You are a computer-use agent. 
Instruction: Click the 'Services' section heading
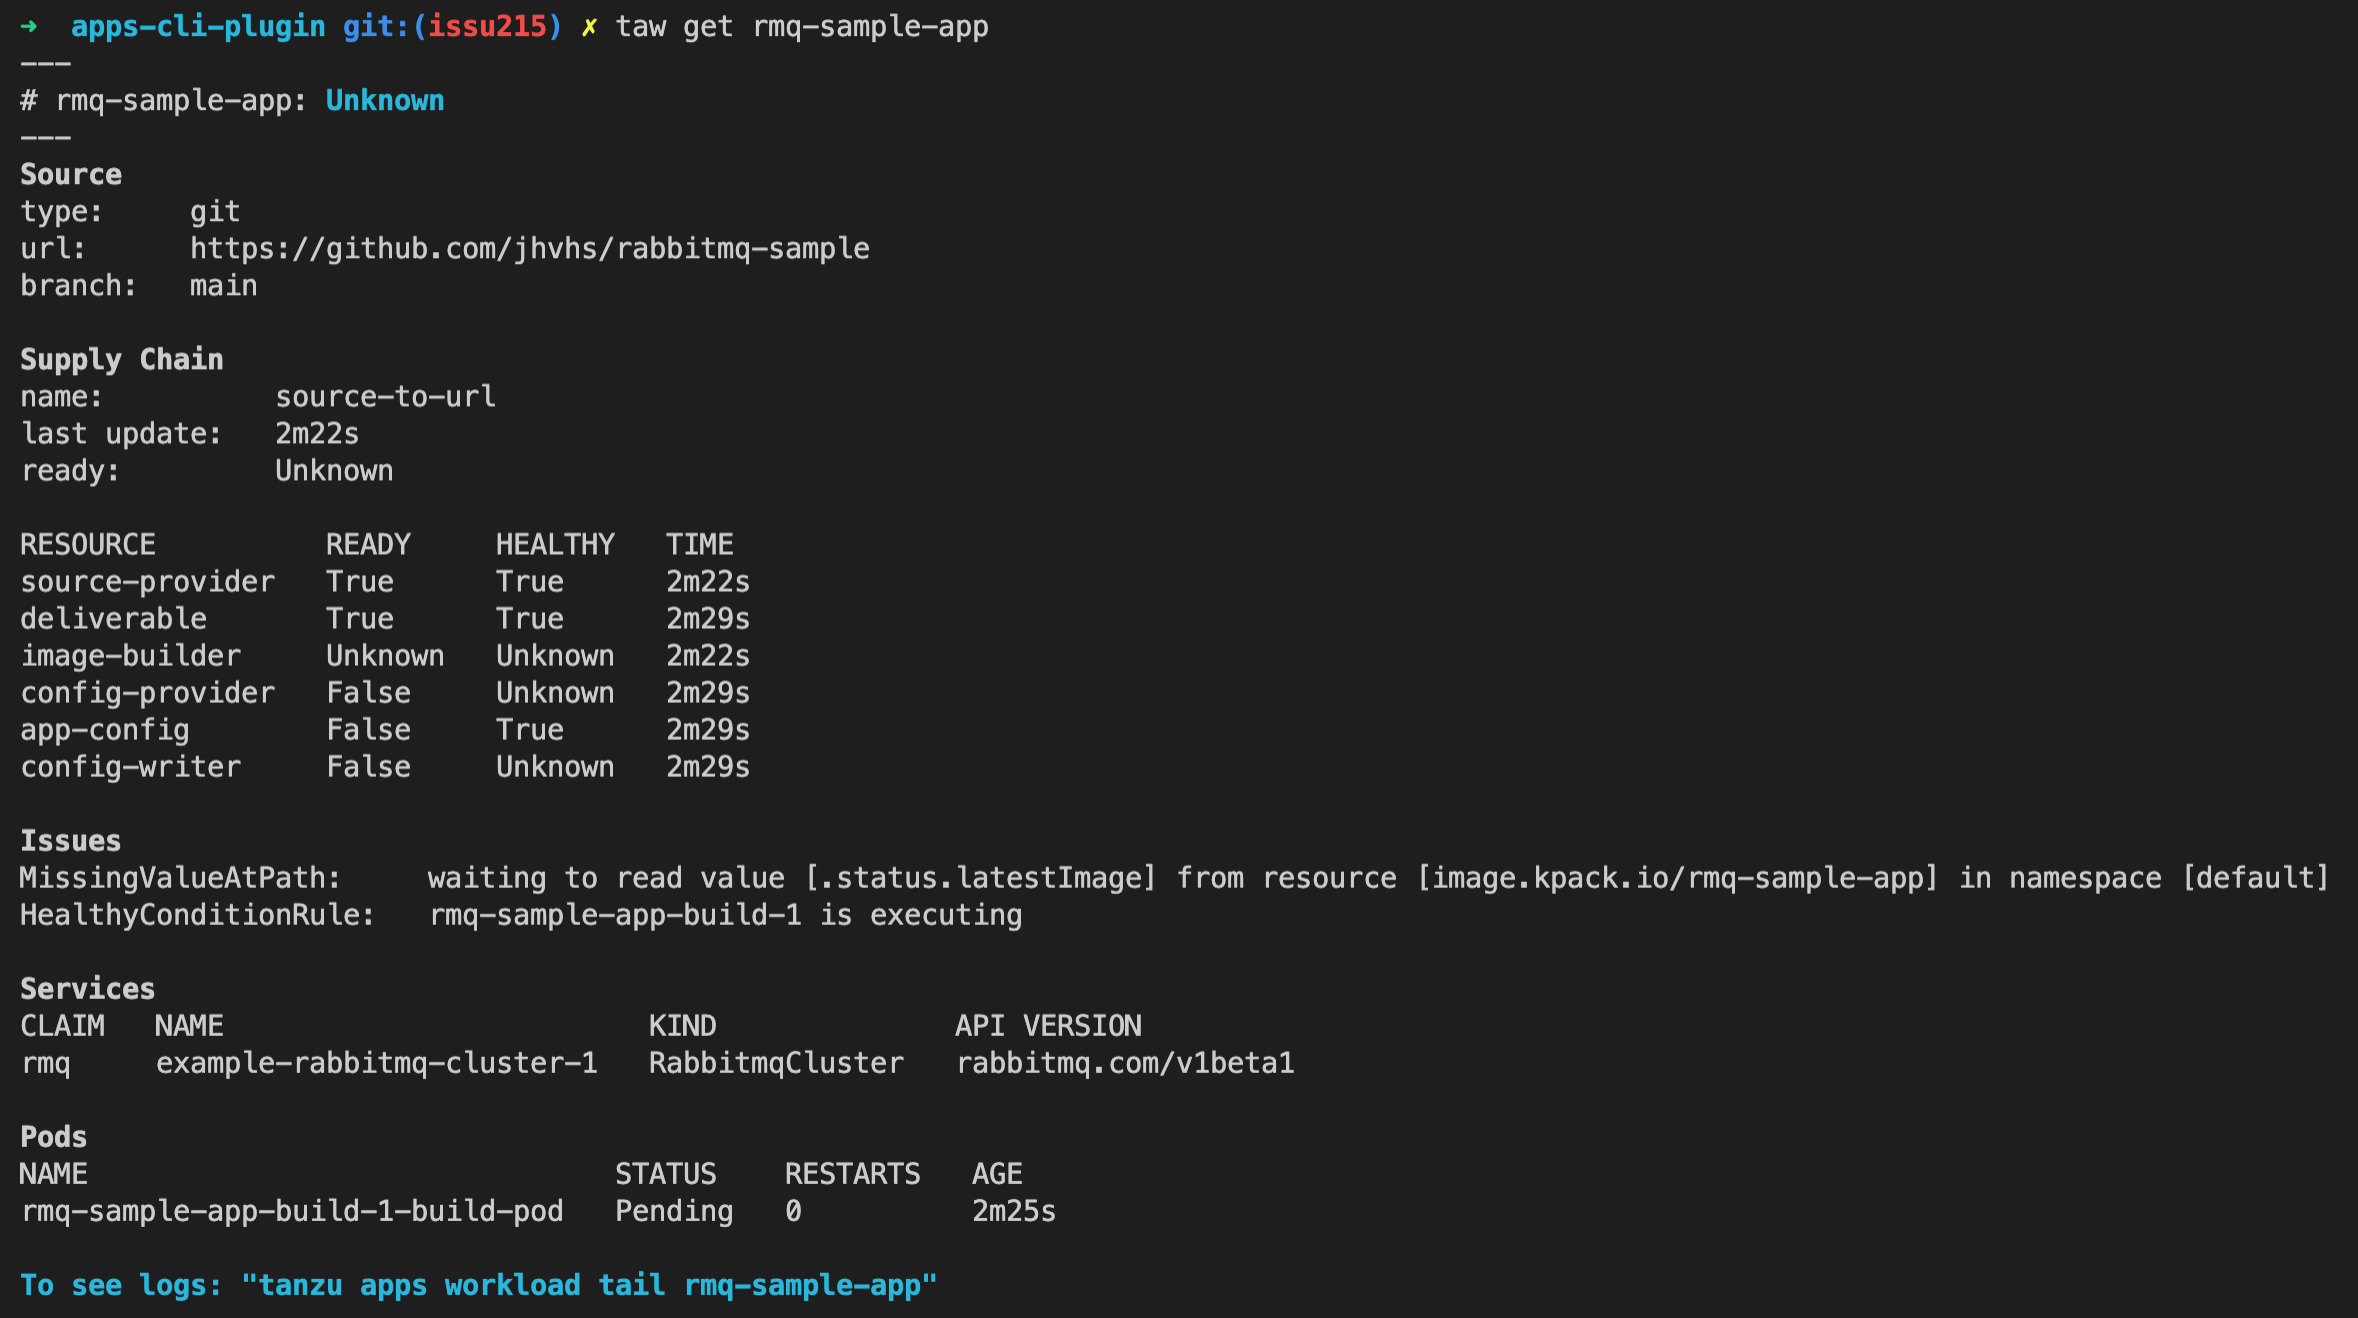pyautogui.click(x=88, y=989)
